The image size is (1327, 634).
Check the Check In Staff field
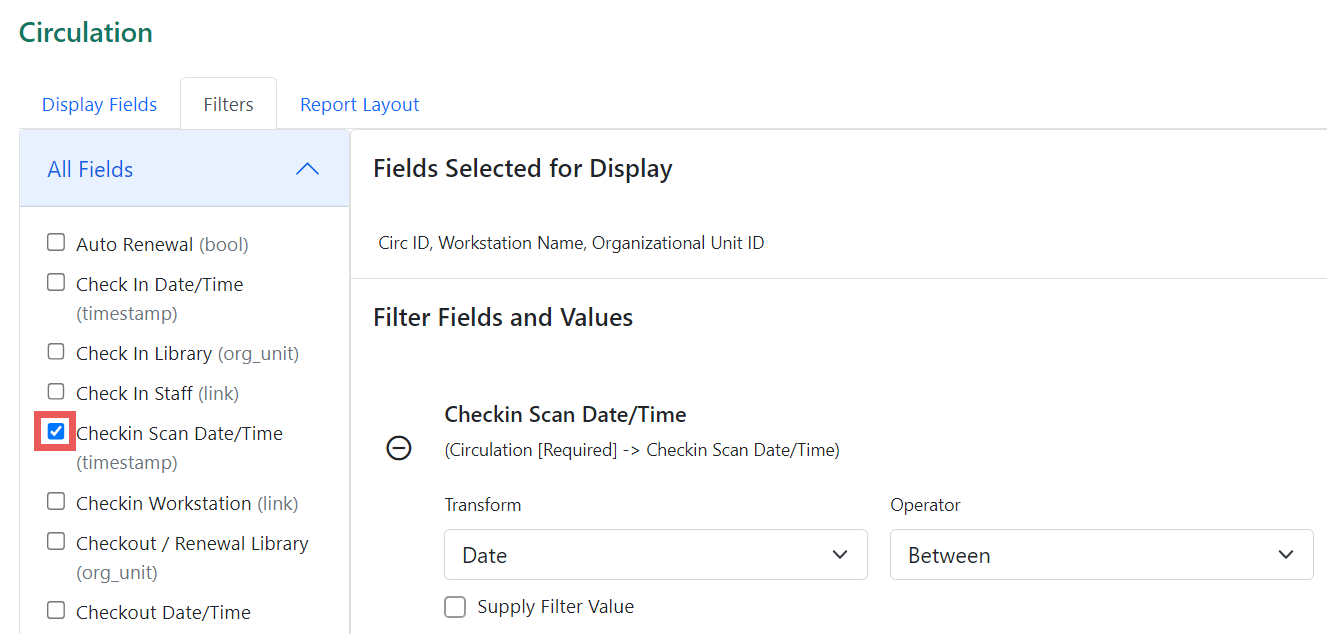55,391
